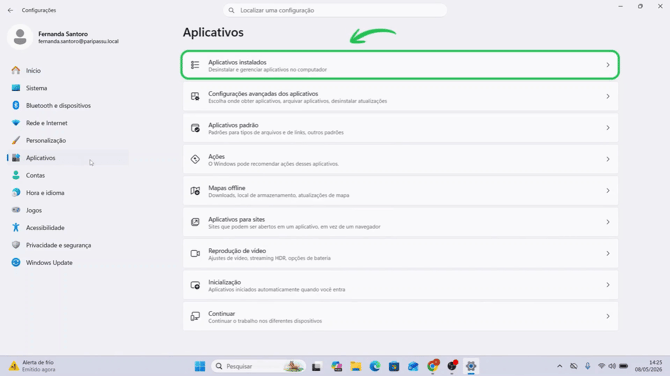The image size is (670, 376).
Task: Click the Privacidade e segurança shield icon
Action: coord(16,245)
